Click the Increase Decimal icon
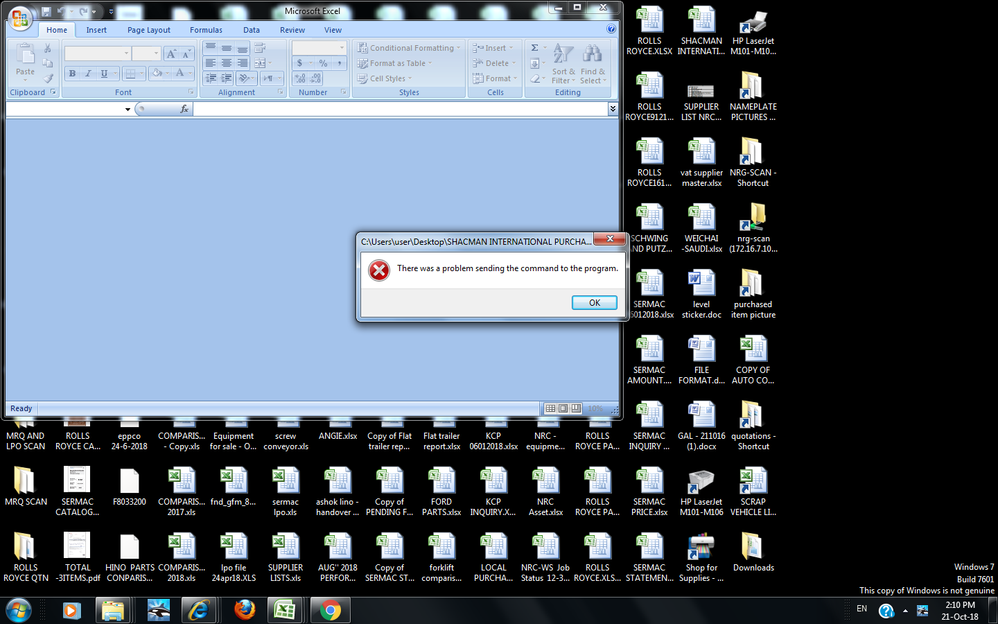The height and width of the screenshot is (624, 998). (300, 78)
